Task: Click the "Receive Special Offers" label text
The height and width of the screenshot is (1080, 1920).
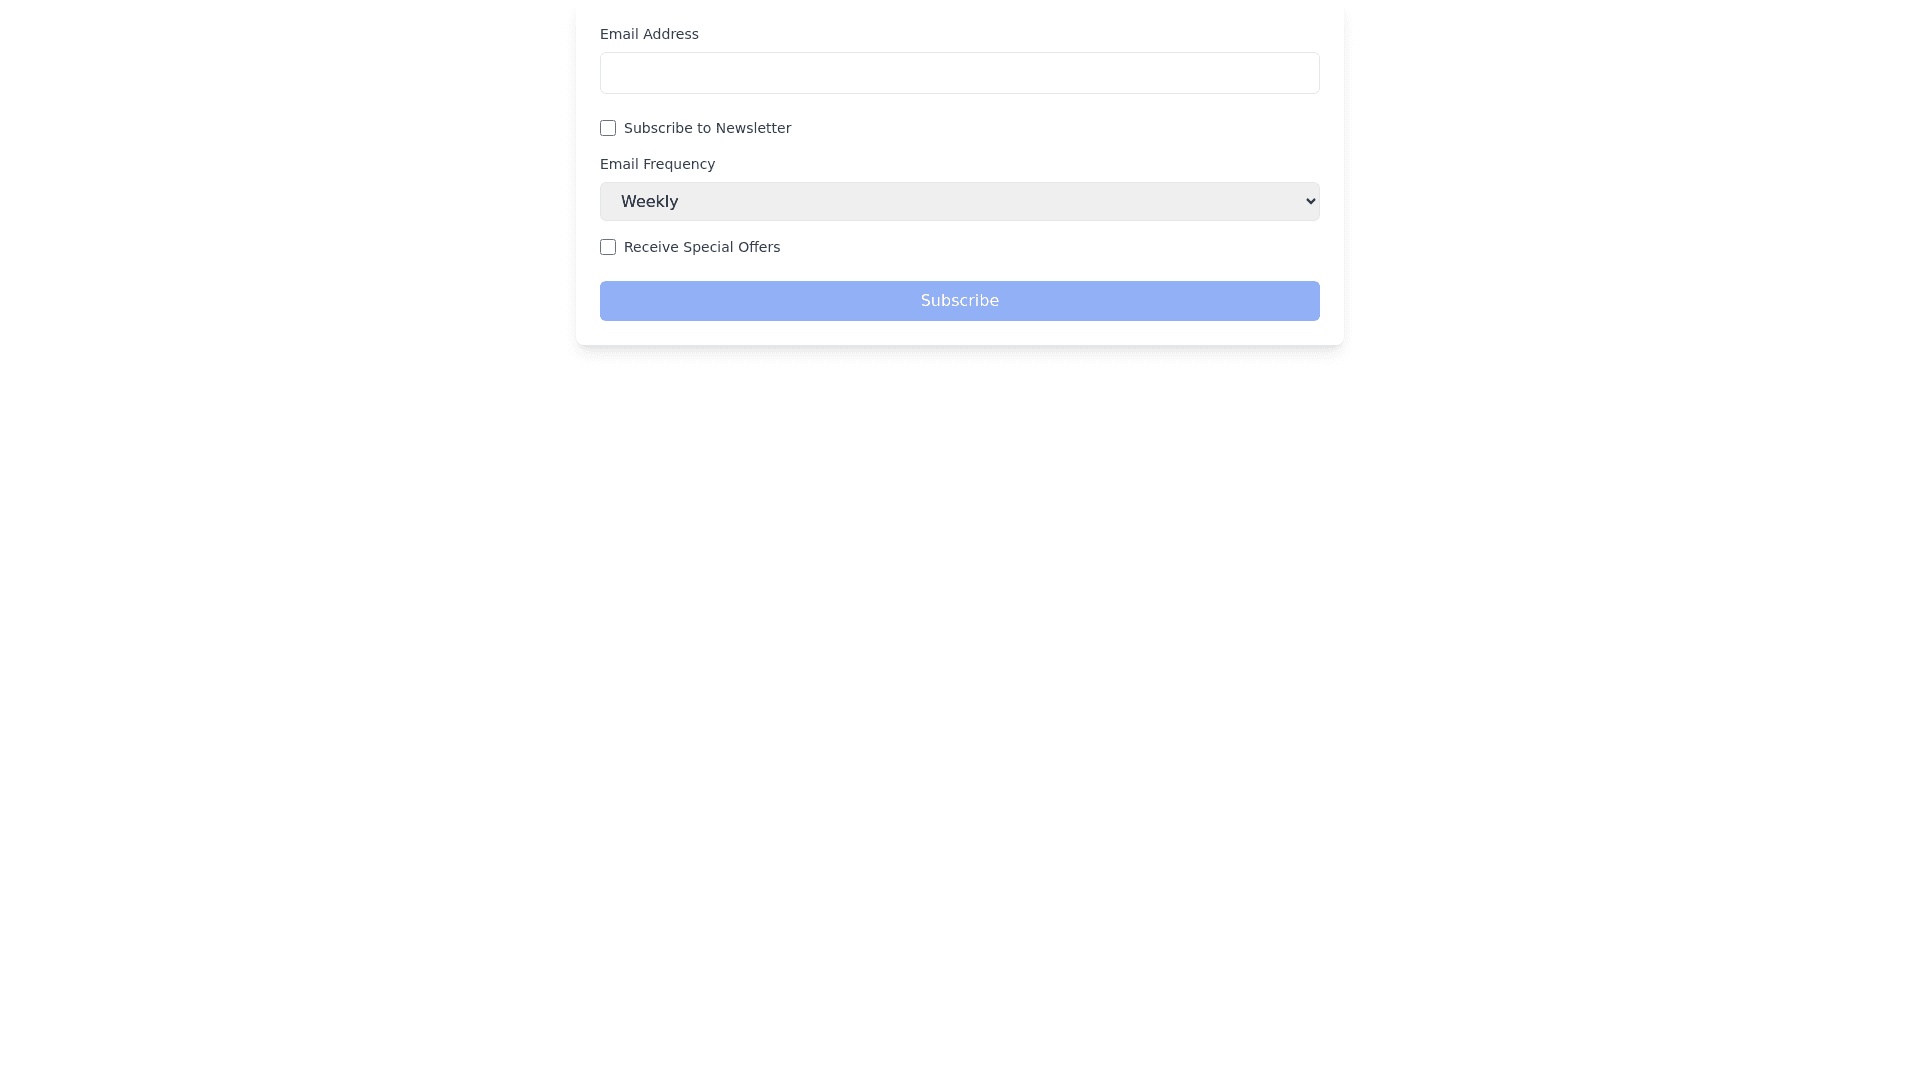Action: (701, 247)
